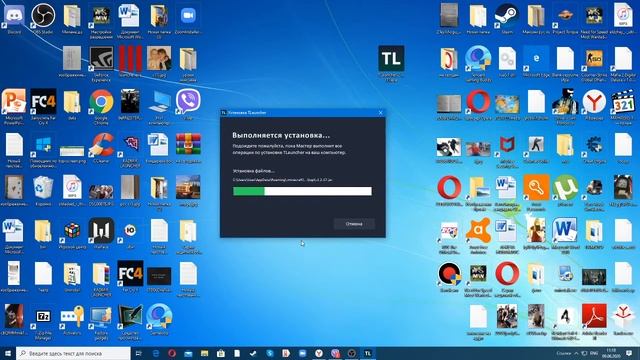Launch Counter-Strike Global Offensive shortcut
Screen dimensions: 640x360
[x=594, y=63]
